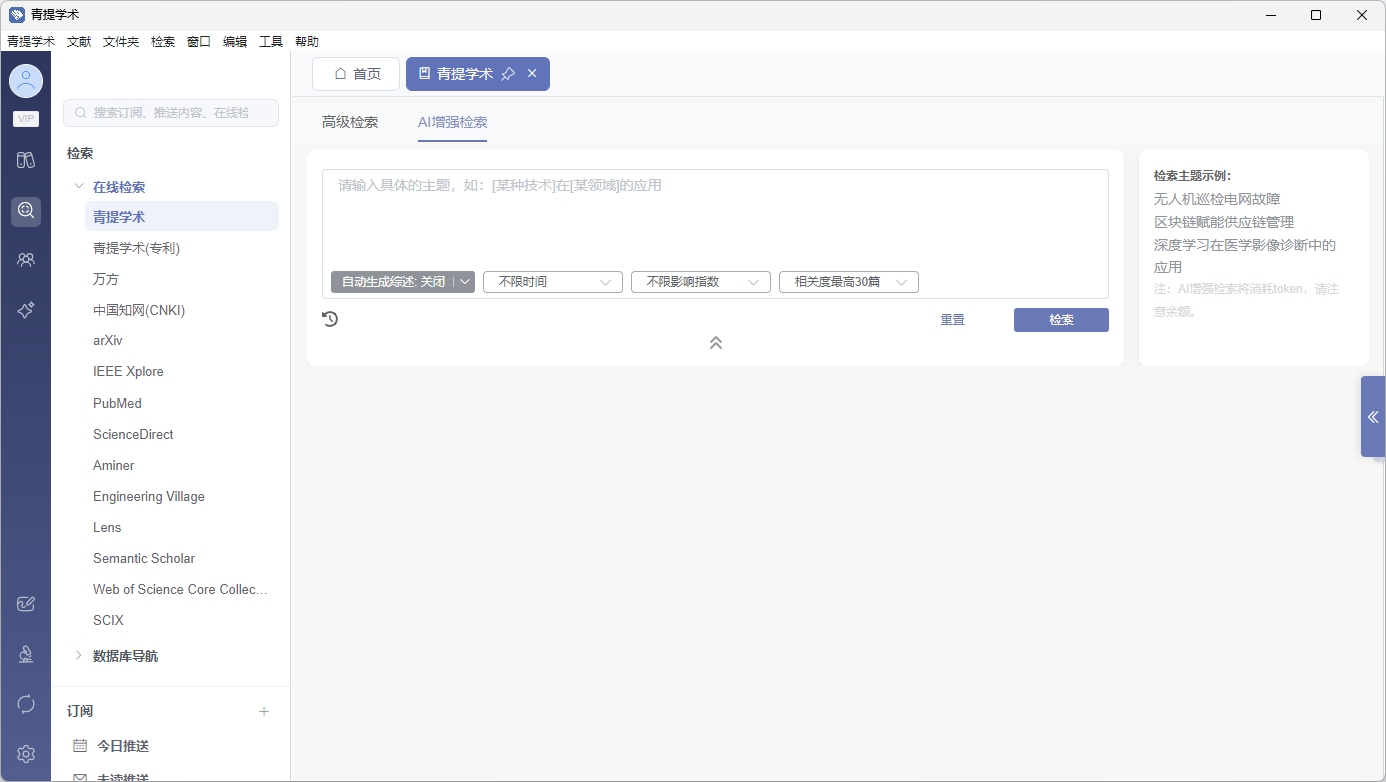Open 今日推送 in subscriptions
Viewport: 1386px width, 782px height.
123,746
